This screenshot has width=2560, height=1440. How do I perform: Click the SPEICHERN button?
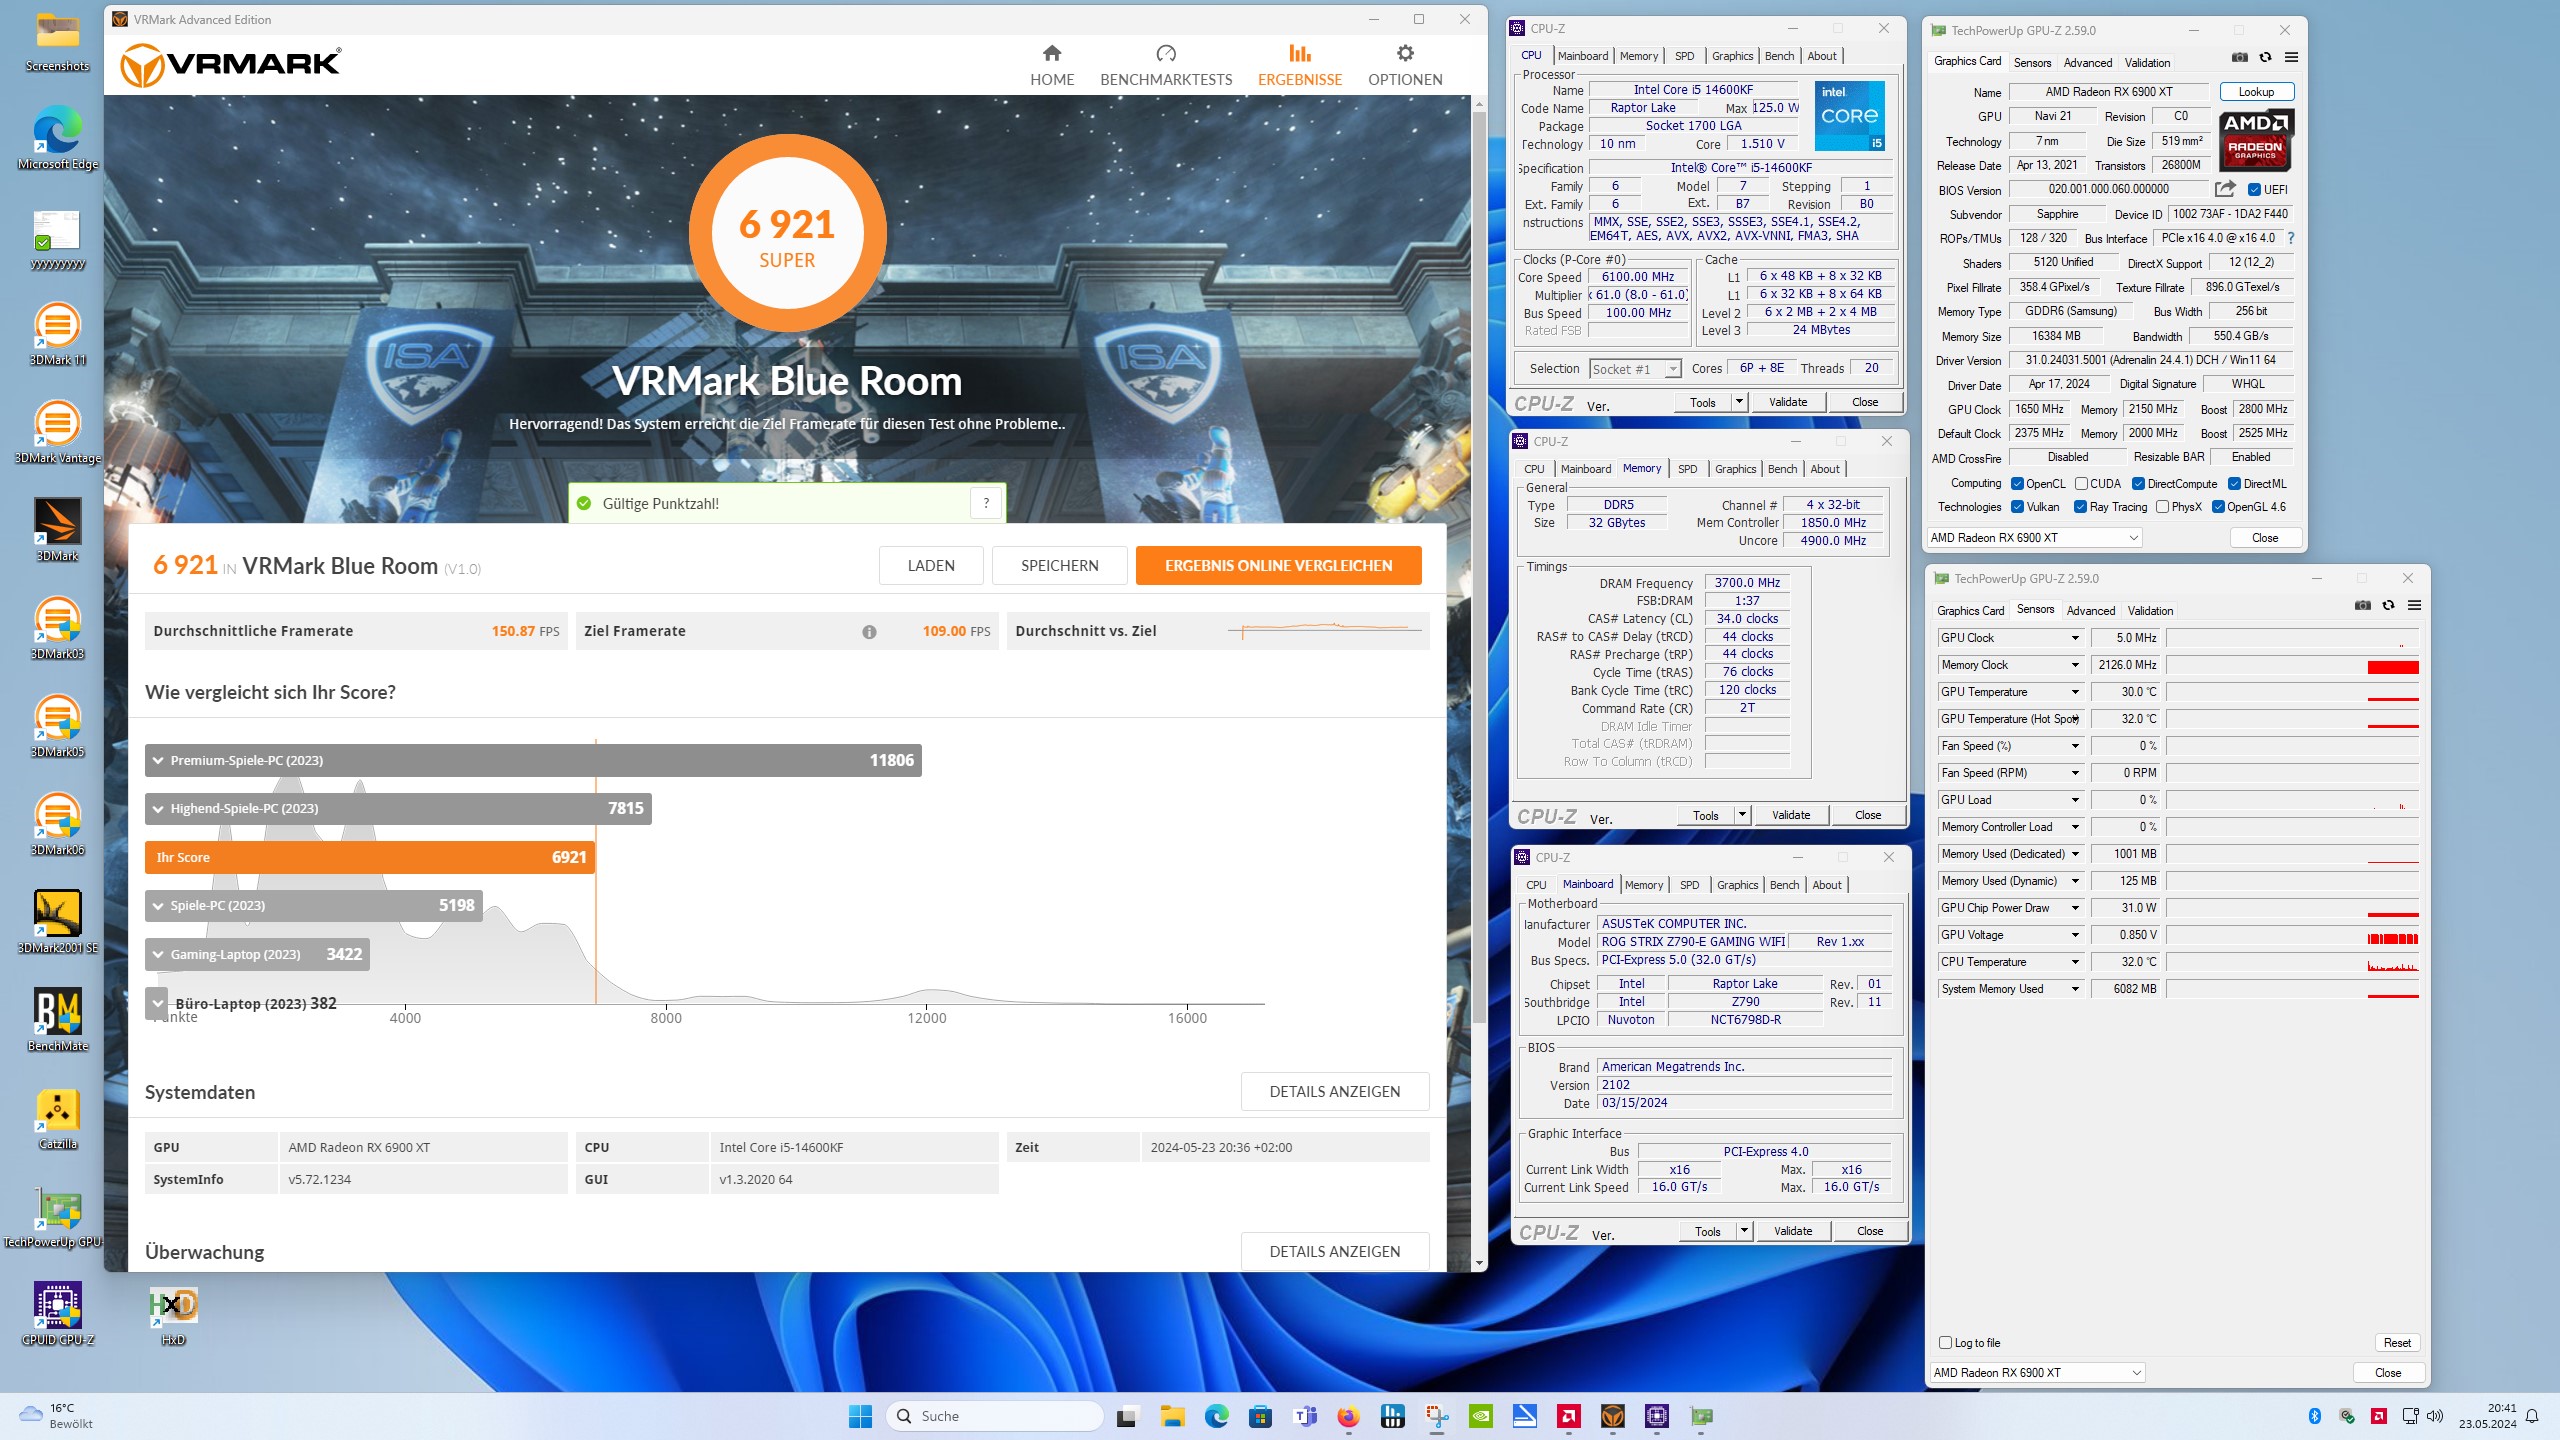pos(1059,565)
